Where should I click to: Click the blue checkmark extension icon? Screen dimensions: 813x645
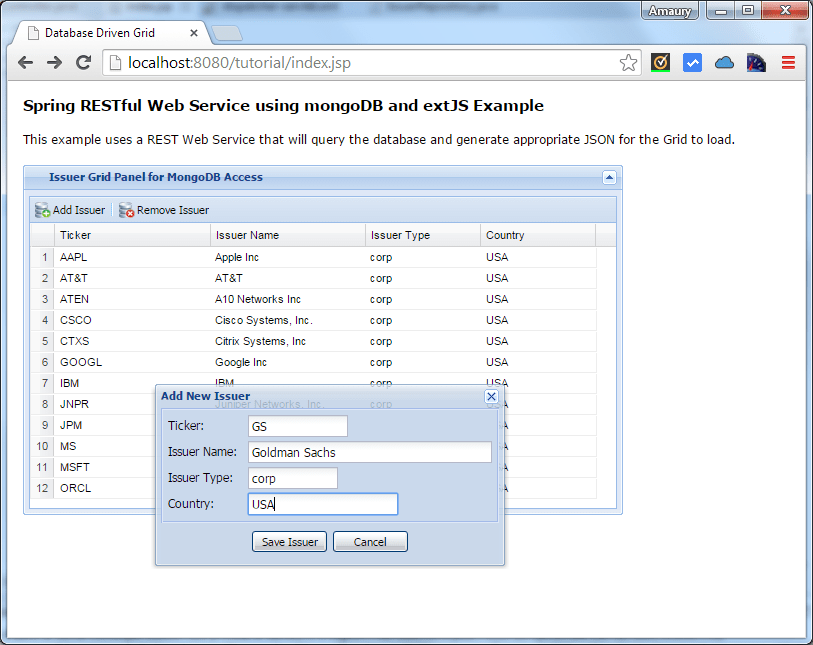tap(692, 62)
